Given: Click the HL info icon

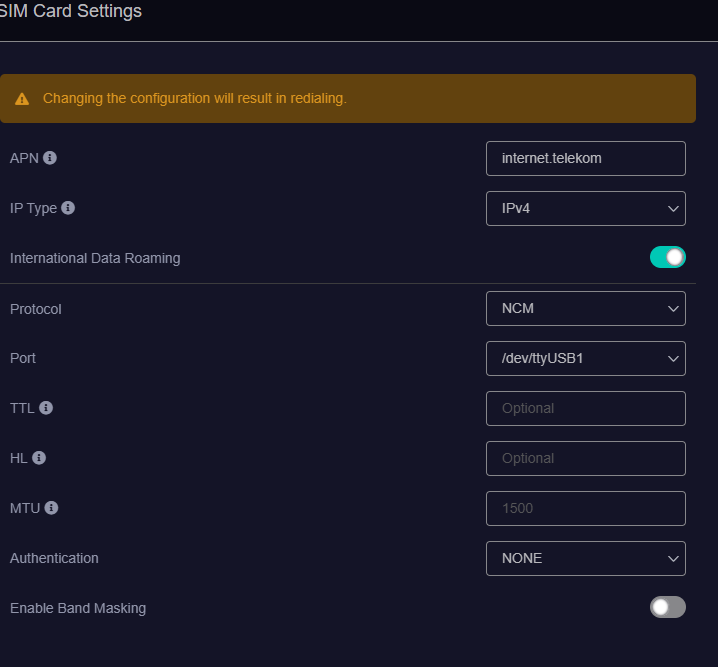Looking at the screenshot, I should point(39,458).
